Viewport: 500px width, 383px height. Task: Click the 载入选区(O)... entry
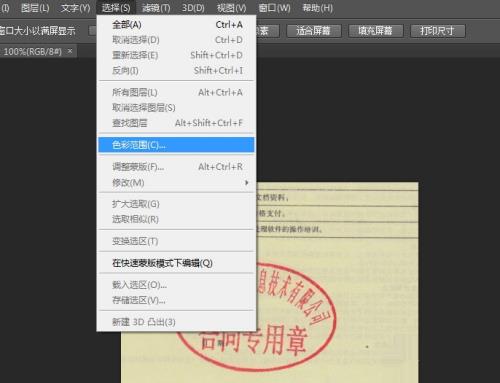point(176,285)
